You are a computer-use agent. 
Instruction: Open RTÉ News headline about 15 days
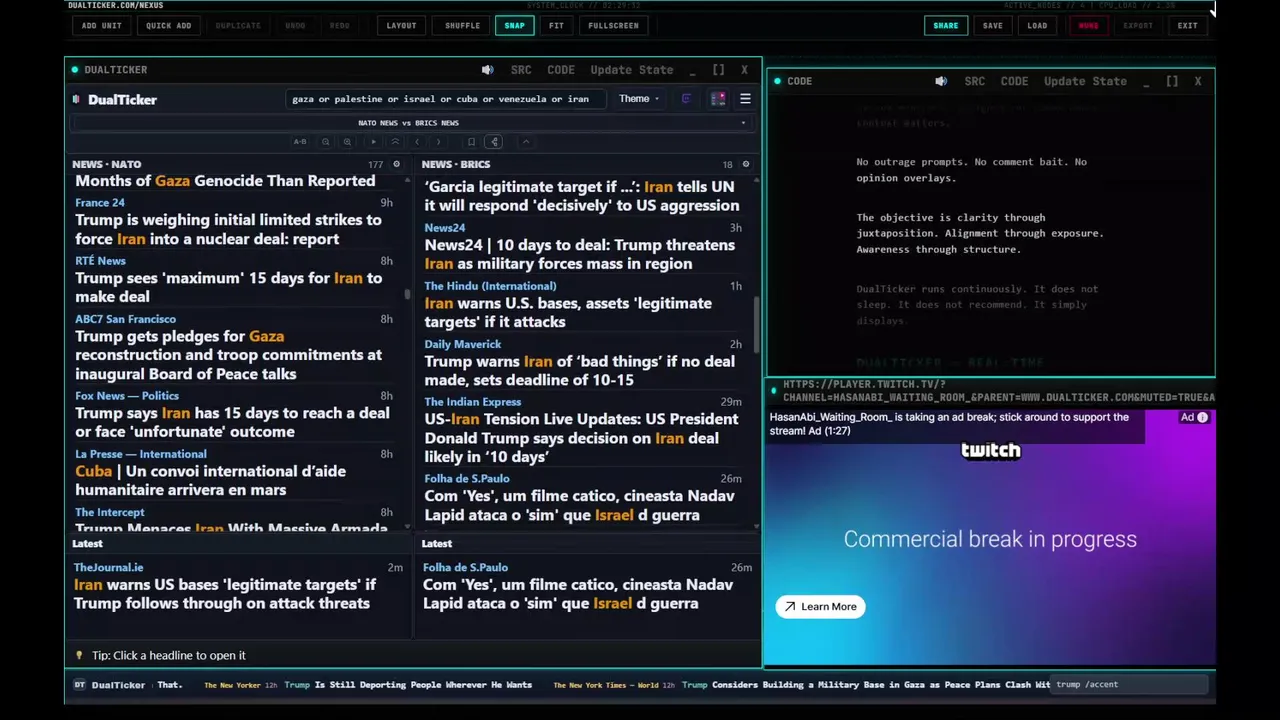pos(228,287)
